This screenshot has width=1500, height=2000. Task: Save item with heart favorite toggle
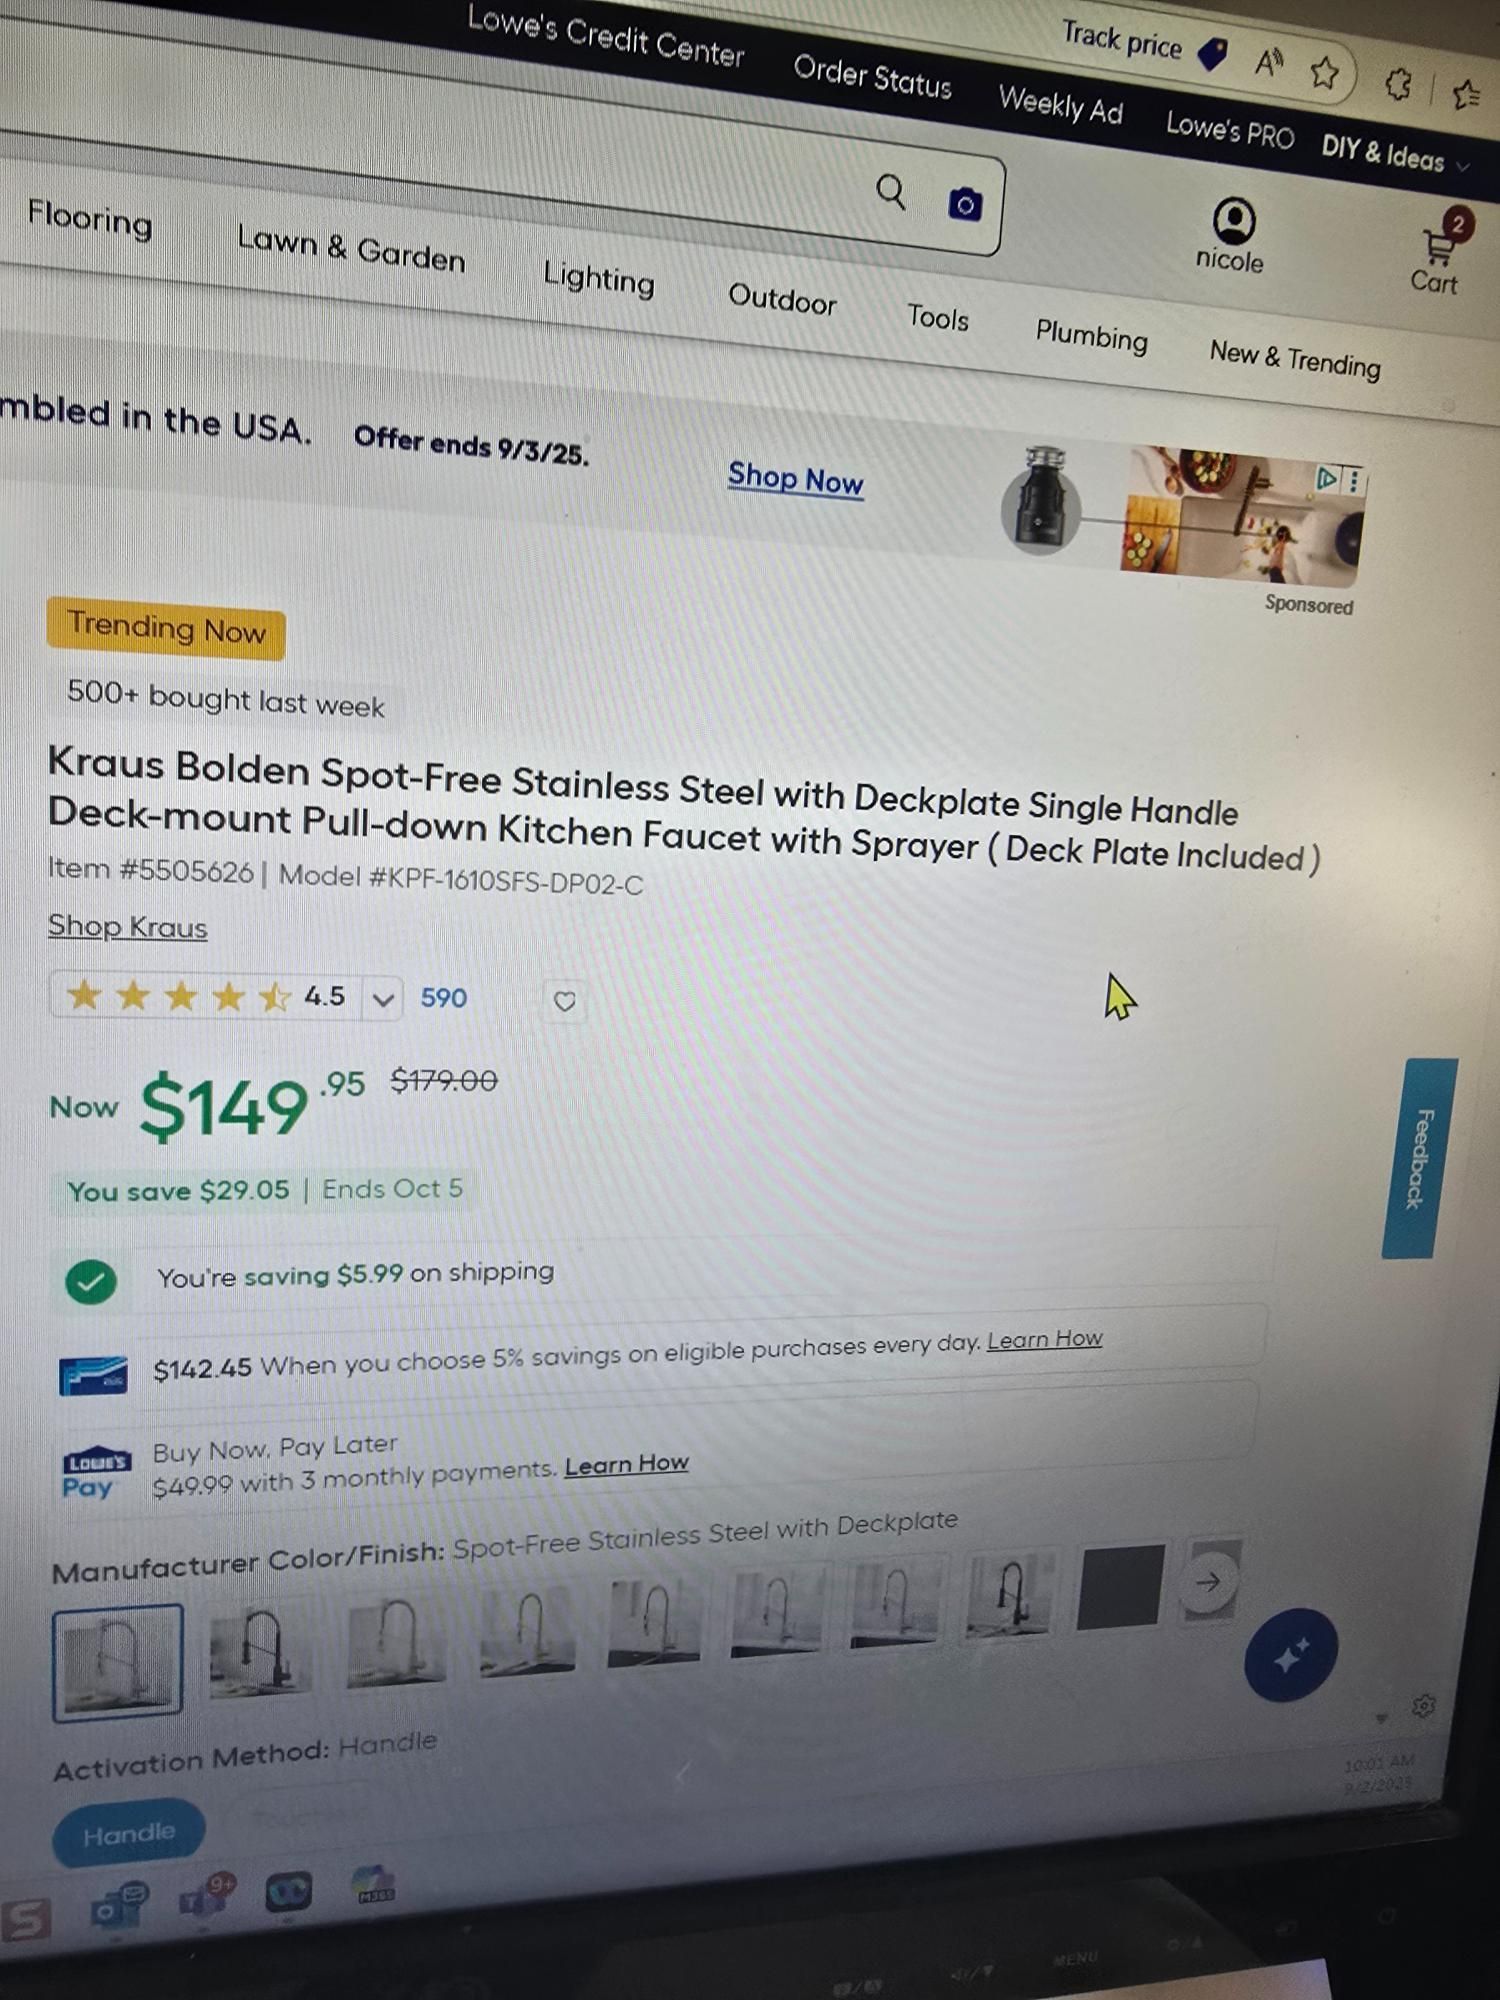pyautogui.click(x=565, y=1001)
